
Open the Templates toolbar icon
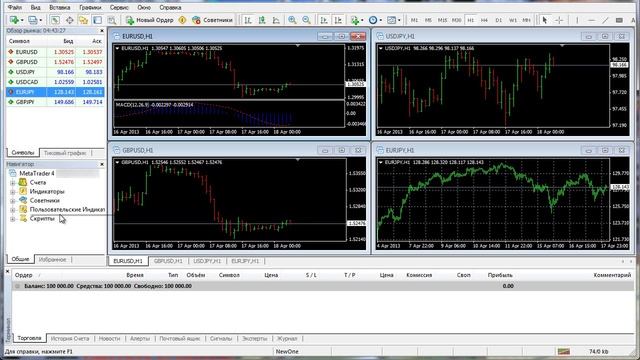click(391, 20)
